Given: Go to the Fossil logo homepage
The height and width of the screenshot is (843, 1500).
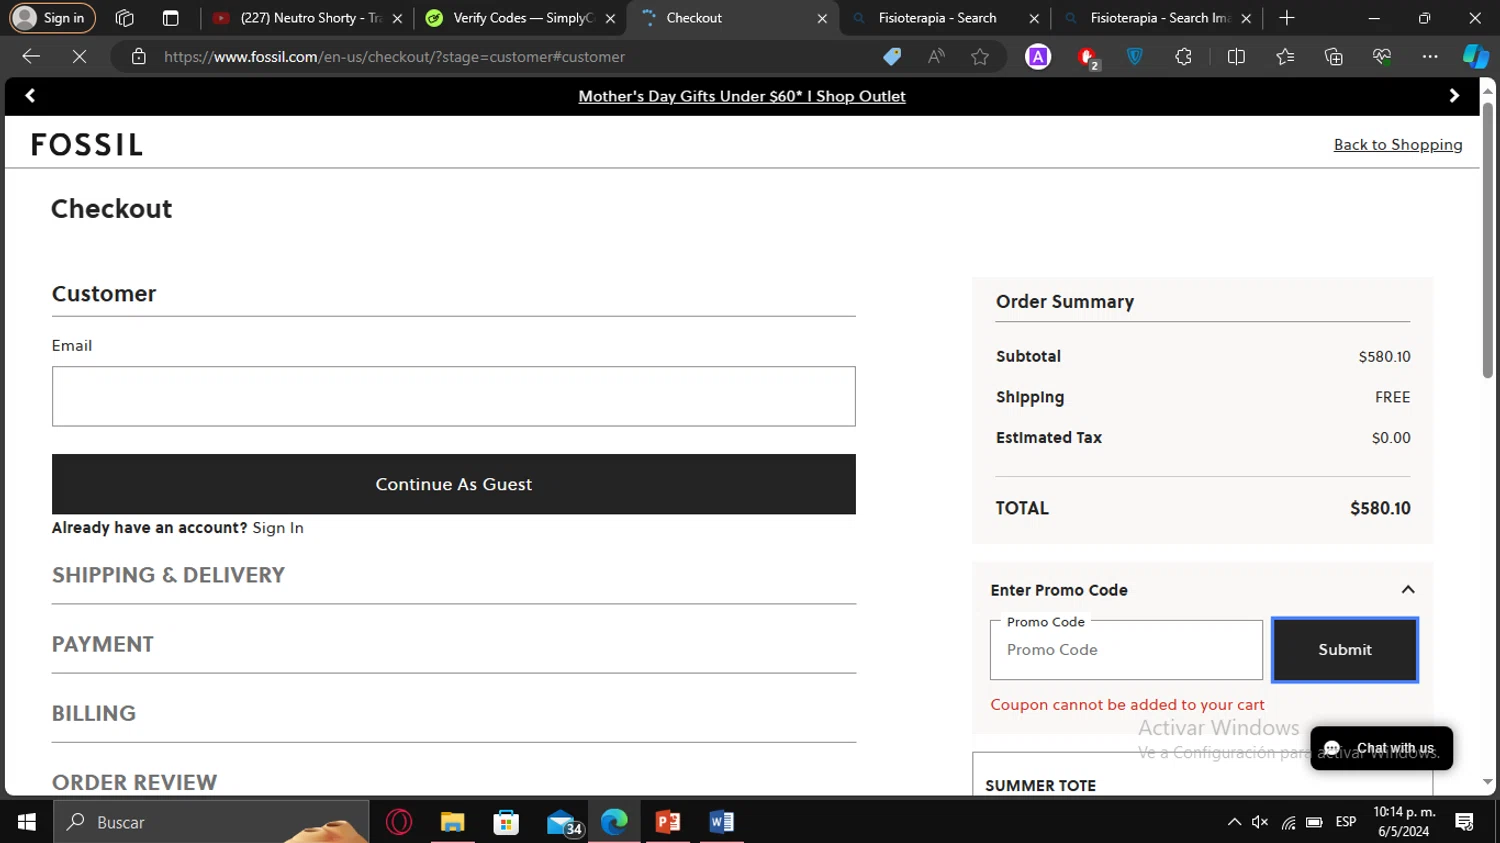Looking at the screenshot, I should pos(87,145).
